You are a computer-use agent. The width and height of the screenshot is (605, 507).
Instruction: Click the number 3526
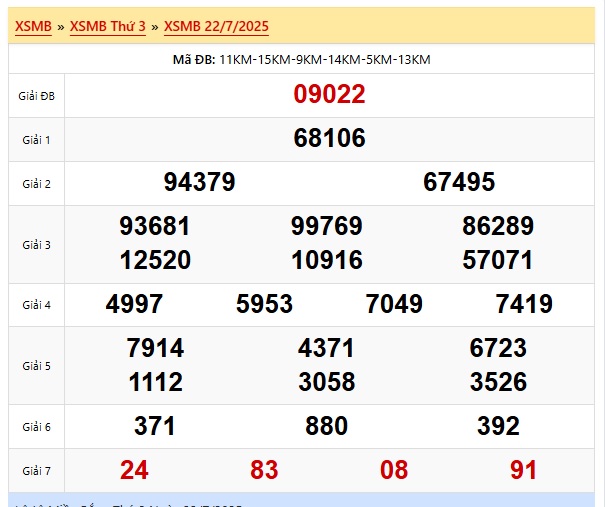pyautogui.click(x=498, y=382)
